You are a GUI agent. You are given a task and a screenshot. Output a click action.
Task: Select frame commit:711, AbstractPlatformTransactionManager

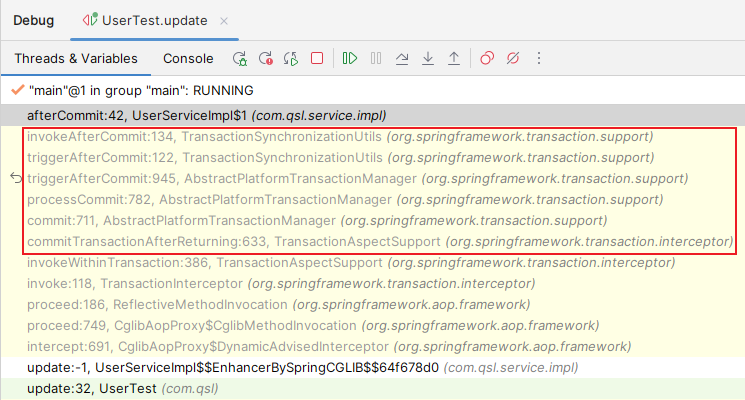point(373,220)
